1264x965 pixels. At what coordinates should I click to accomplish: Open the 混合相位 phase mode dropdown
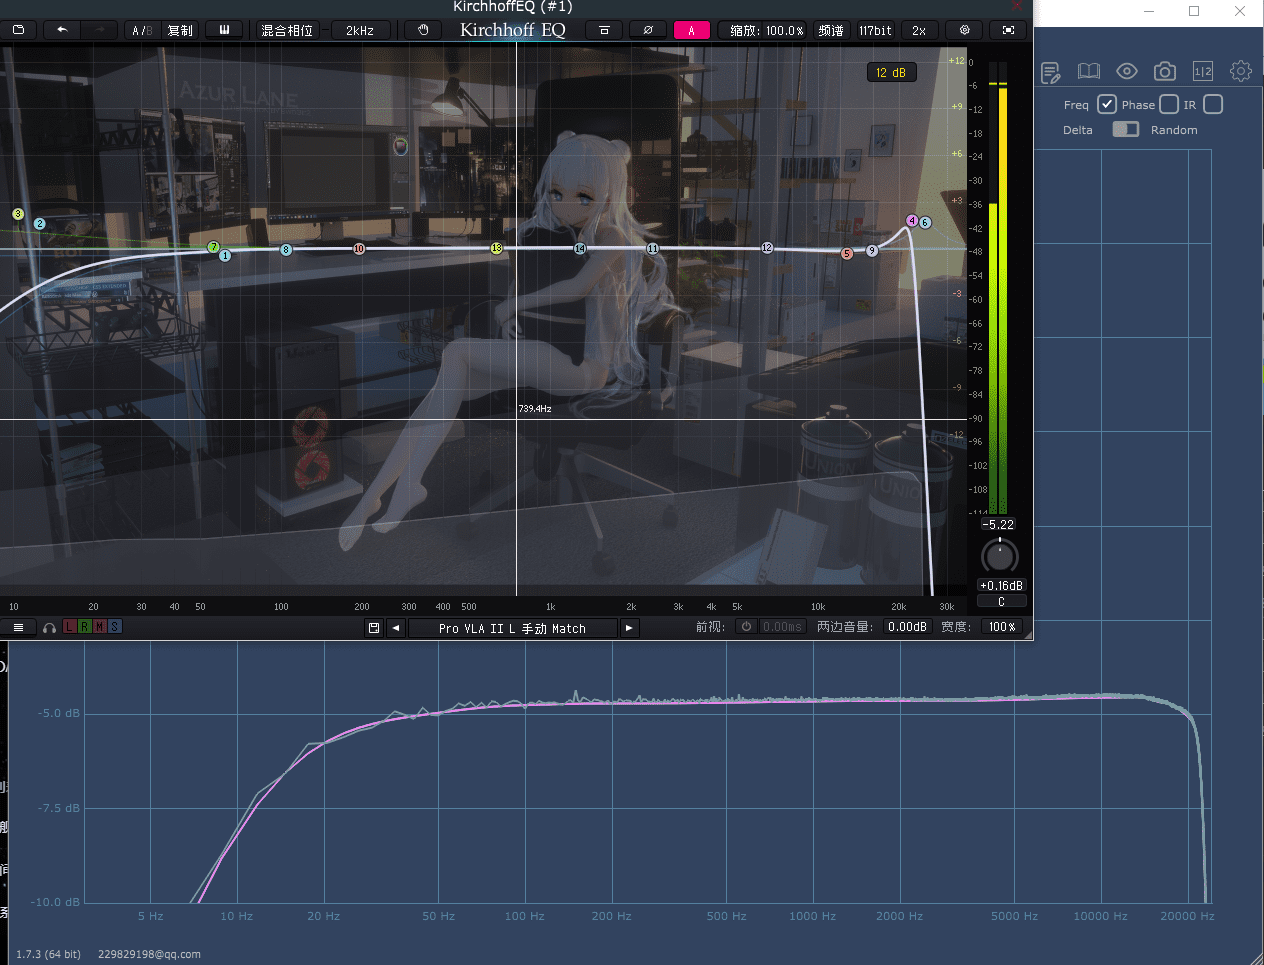click(x=287, y=30)
